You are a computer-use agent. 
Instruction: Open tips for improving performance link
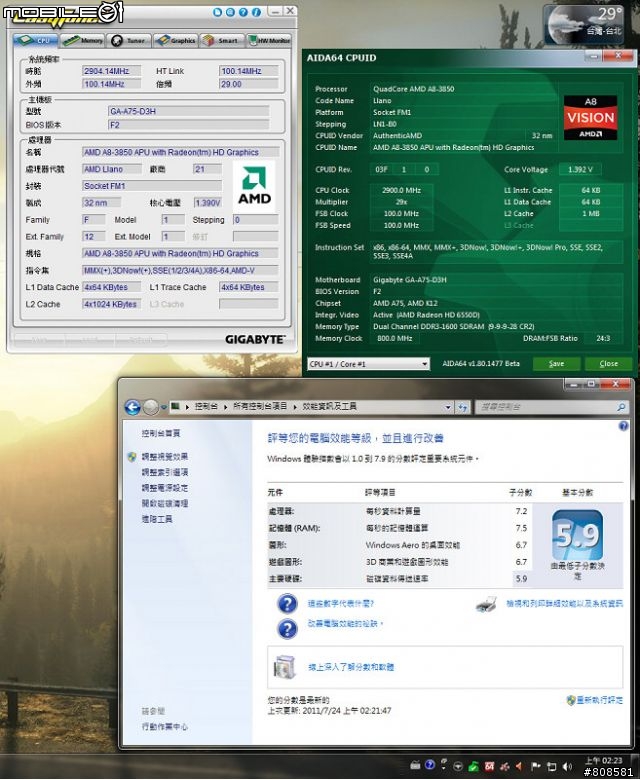(x=345, y=624)
